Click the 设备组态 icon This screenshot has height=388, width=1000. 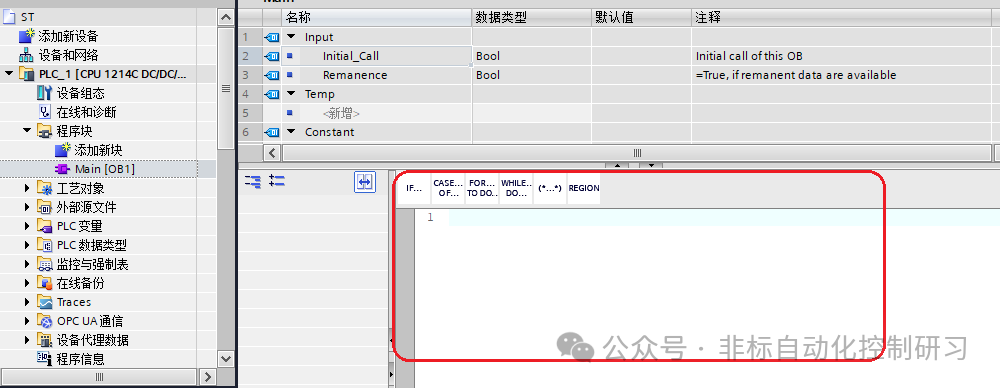pos(45,93)
